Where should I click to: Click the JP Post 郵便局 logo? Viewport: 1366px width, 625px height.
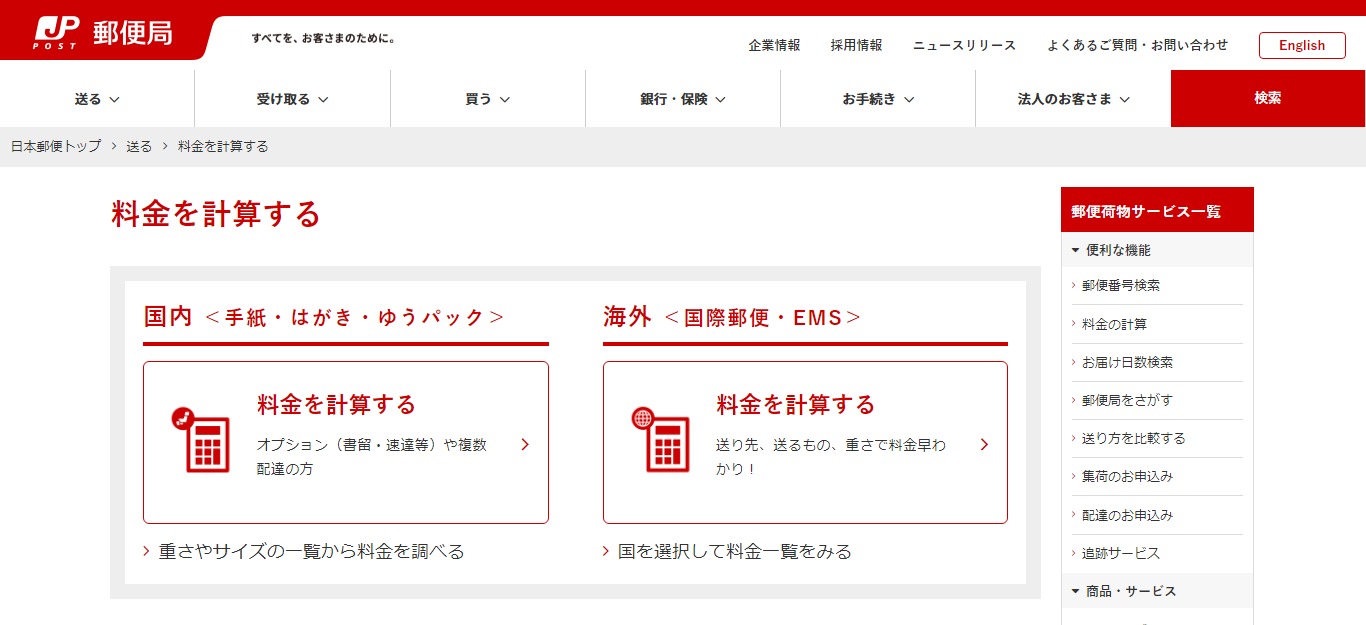coord(103,33)
